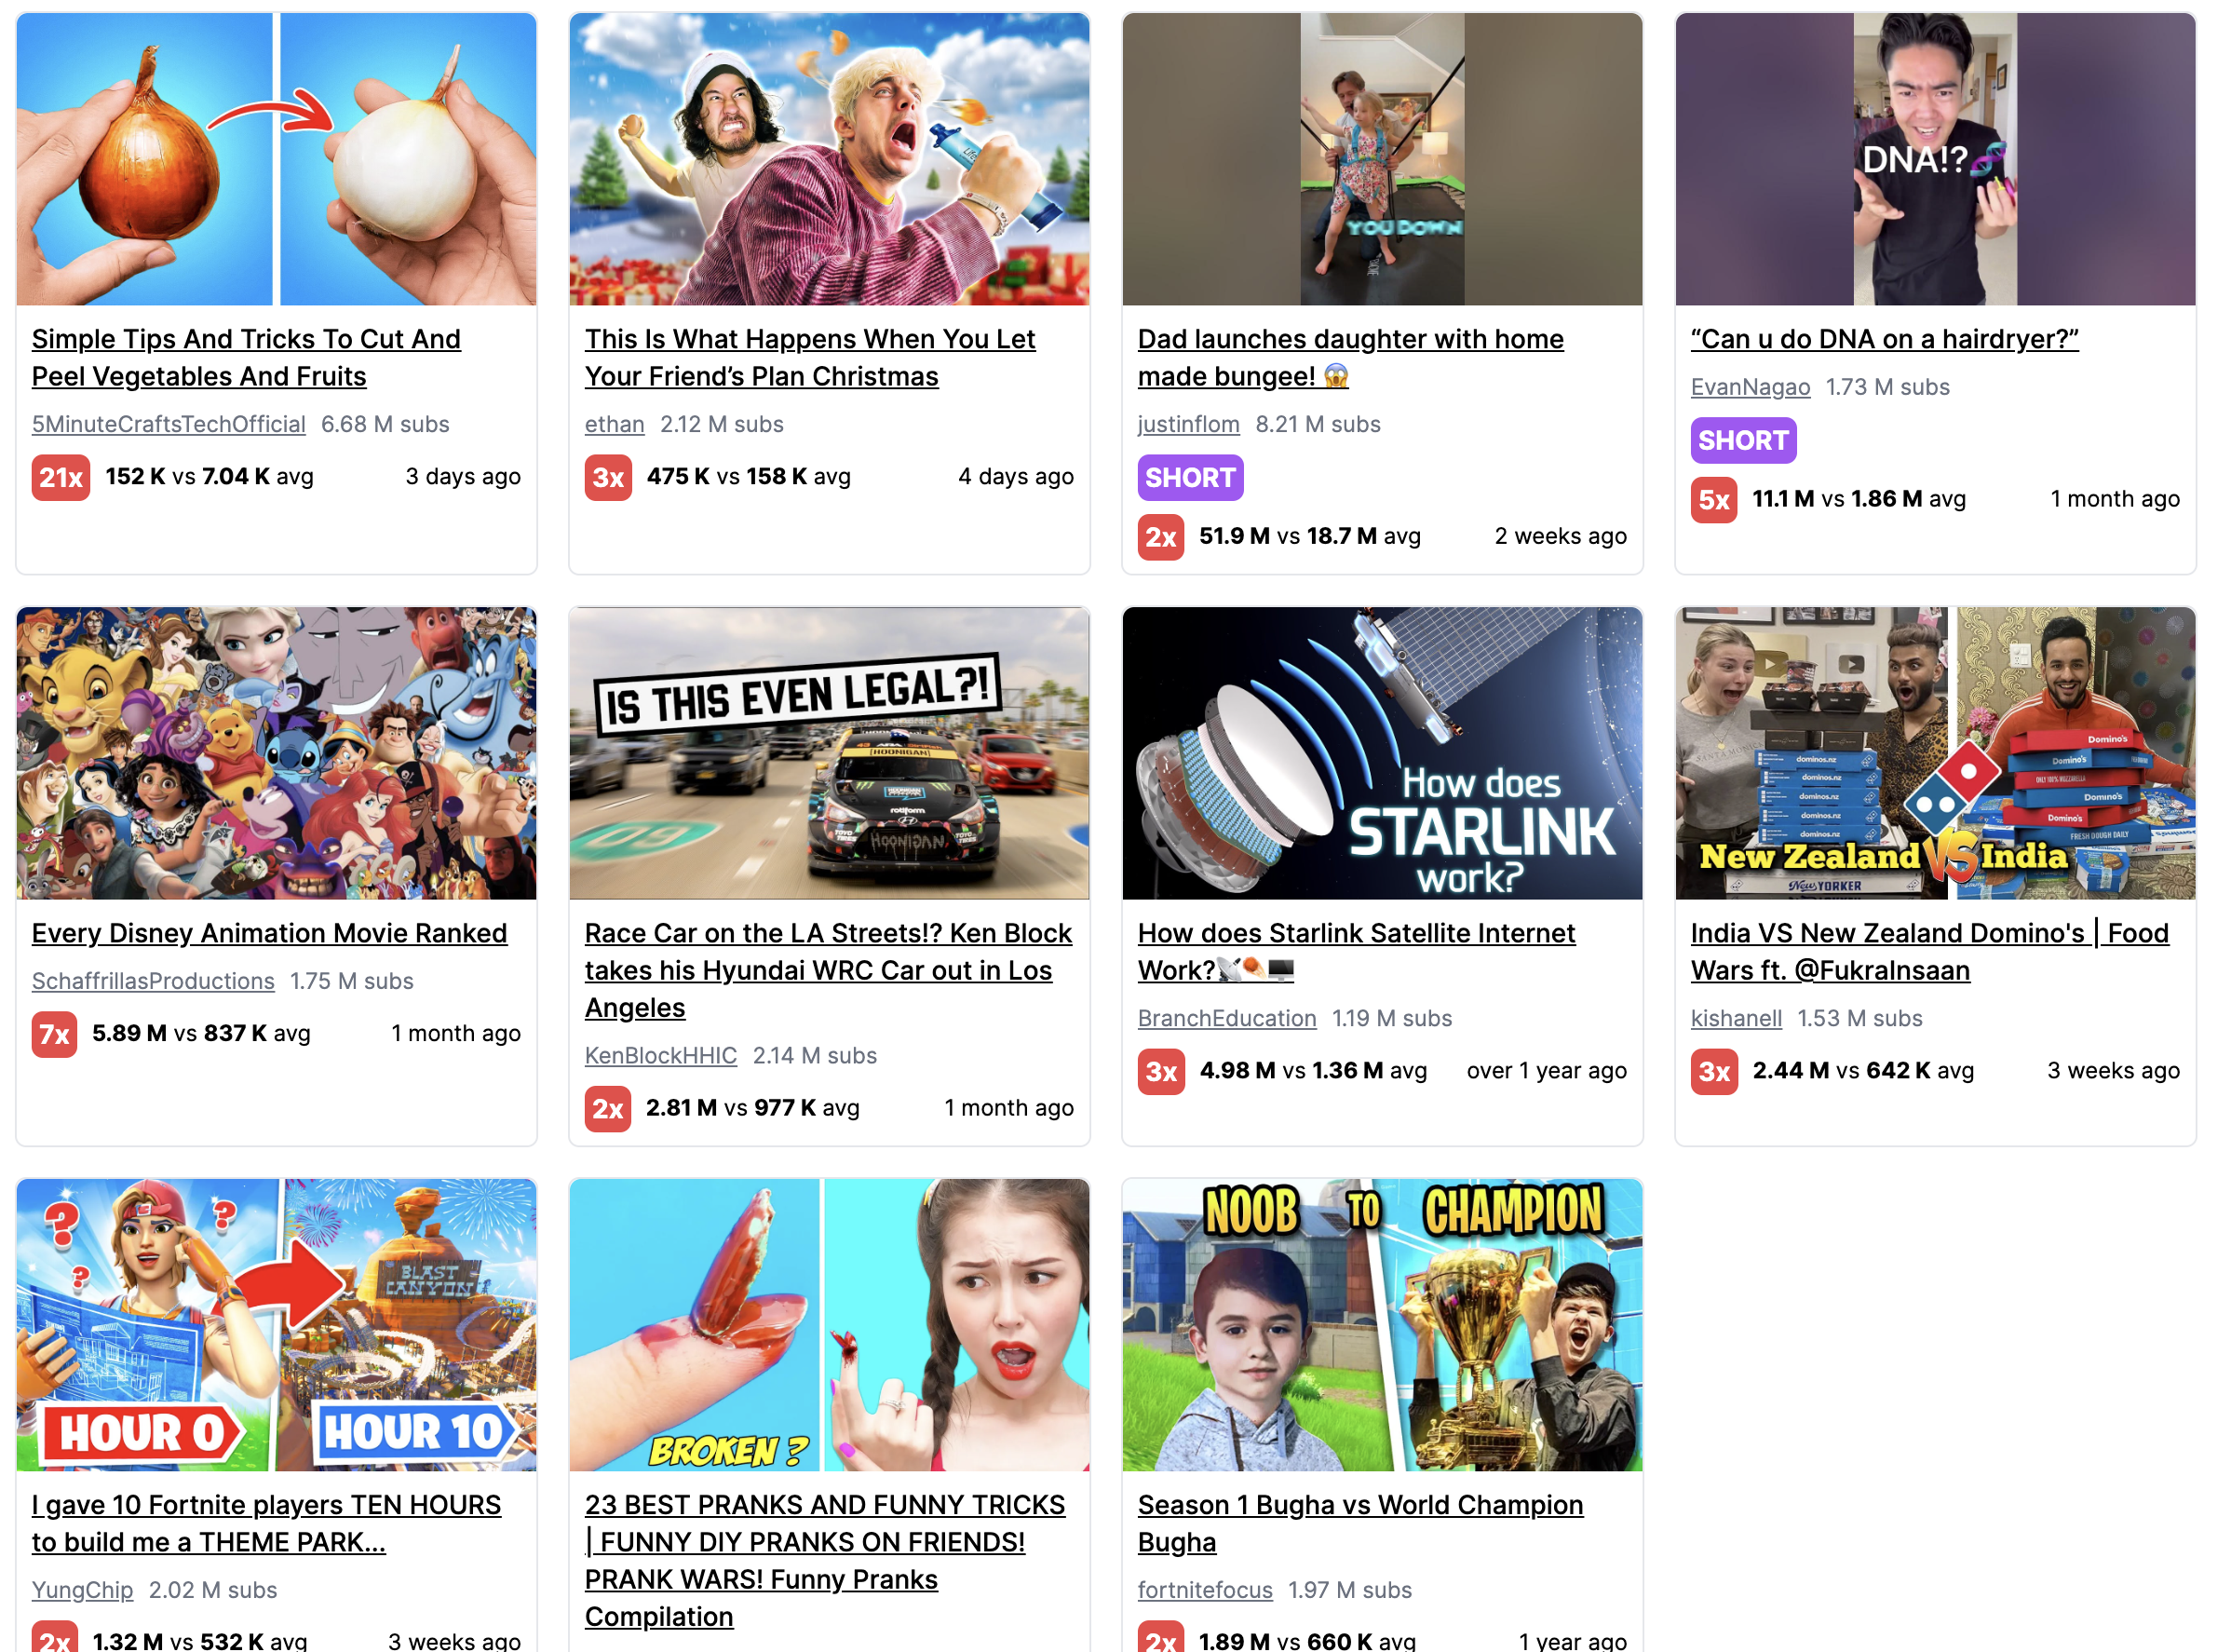Click the 21x outlier score badge
Image resolution: width=2231 pixels, height=1652 pixels.
tap(61, 477)
